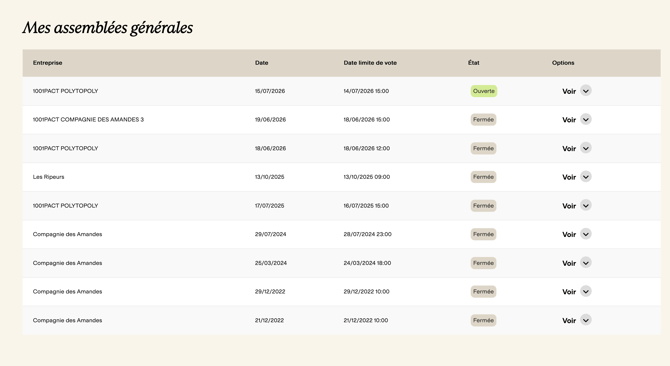Screen dimensions: 670x366
Task: Click Voir for the 18/06/2026 POLYTOPOLY assembly
Action: click(569, 149)
